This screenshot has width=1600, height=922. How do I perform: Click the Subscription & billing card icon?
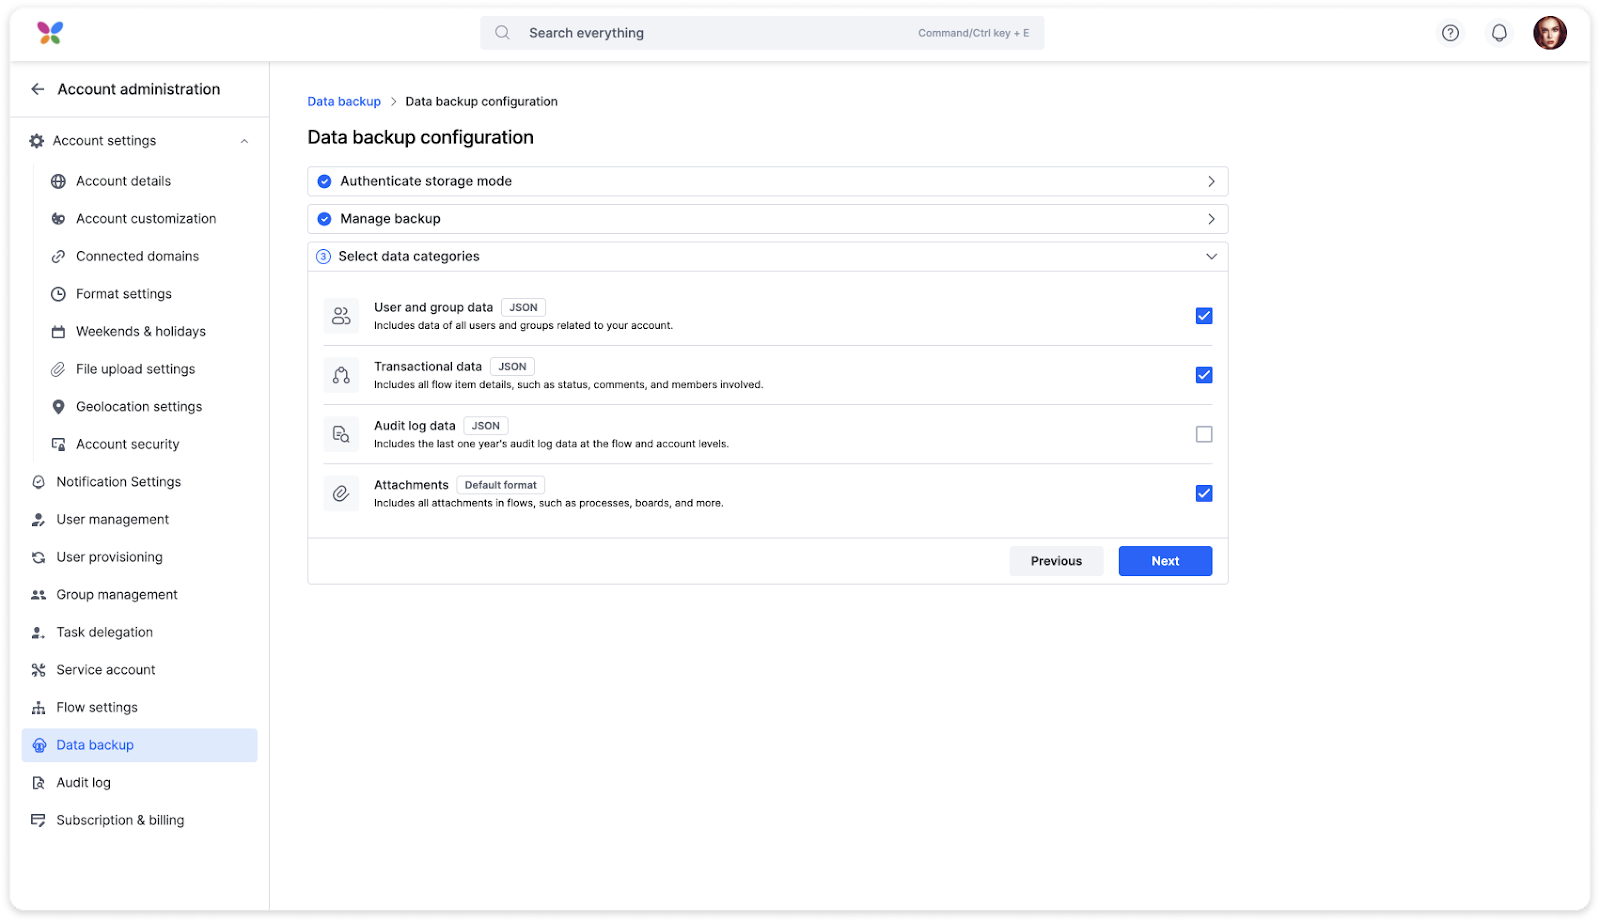click(38, 820)
